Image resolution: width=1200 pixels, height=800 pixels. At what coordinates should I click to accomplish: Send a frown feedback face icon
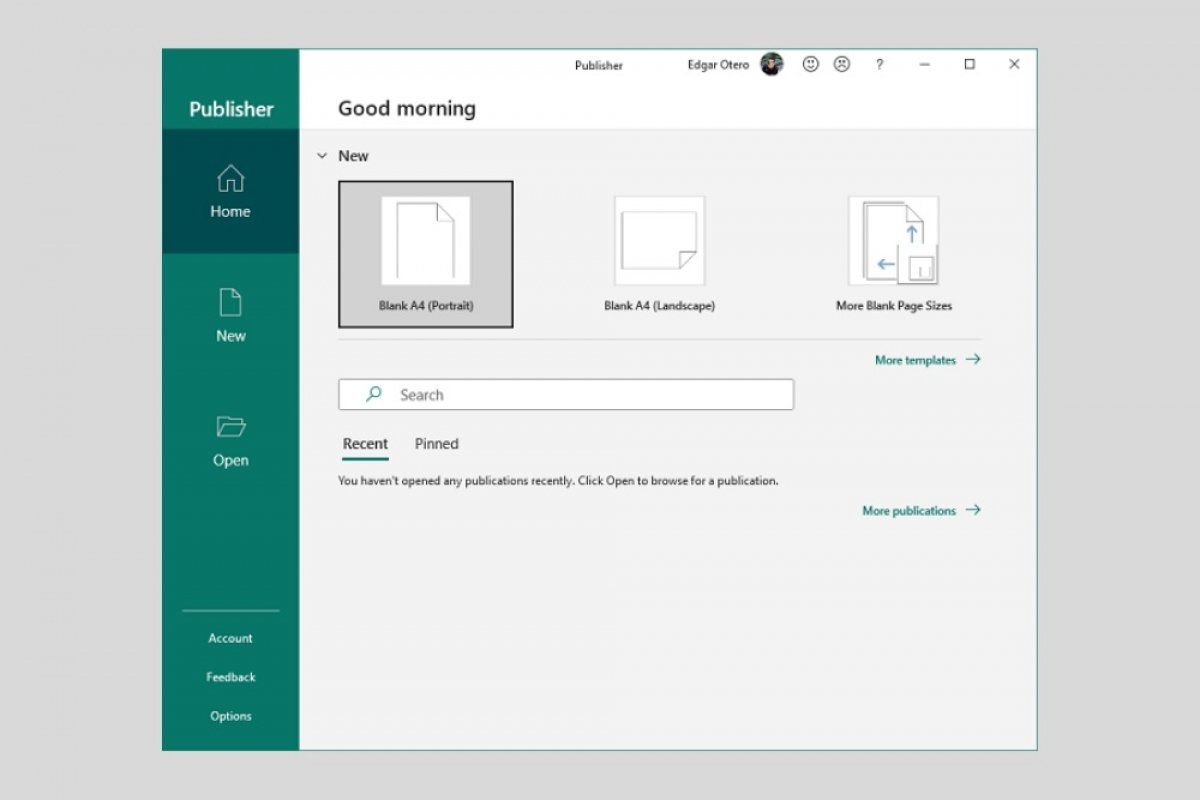tap(842, 64)
